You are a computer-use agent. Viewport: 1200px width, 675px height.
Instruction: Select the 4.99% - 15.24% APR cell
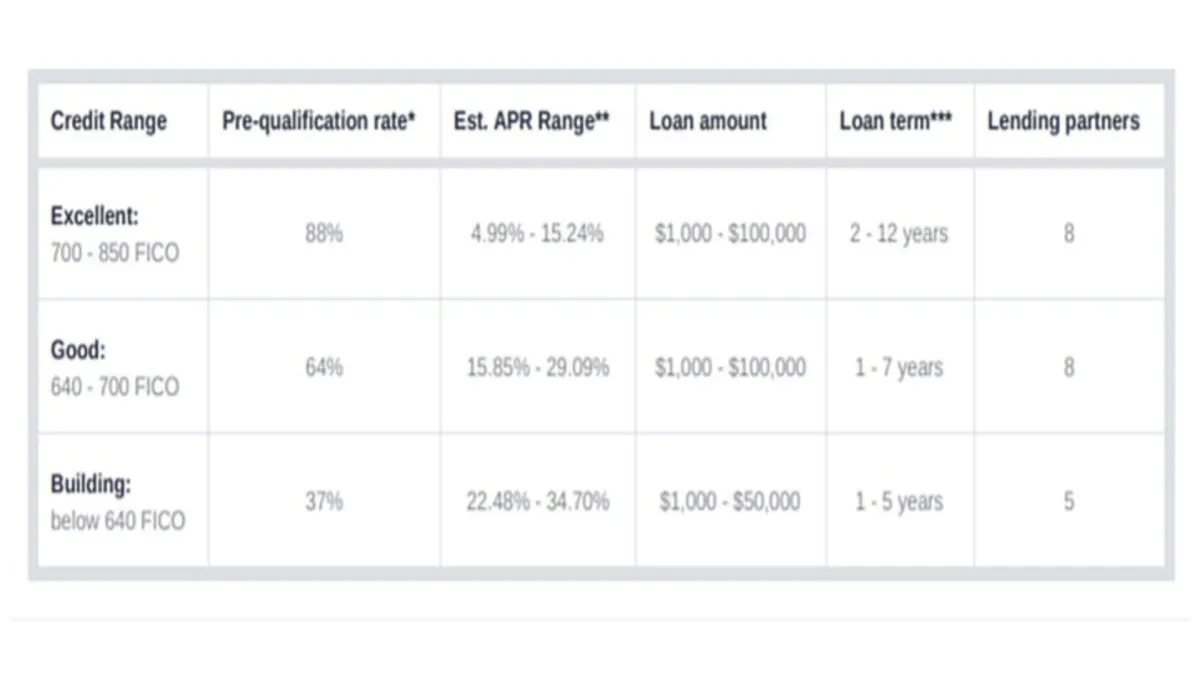(x=537, y=234)
